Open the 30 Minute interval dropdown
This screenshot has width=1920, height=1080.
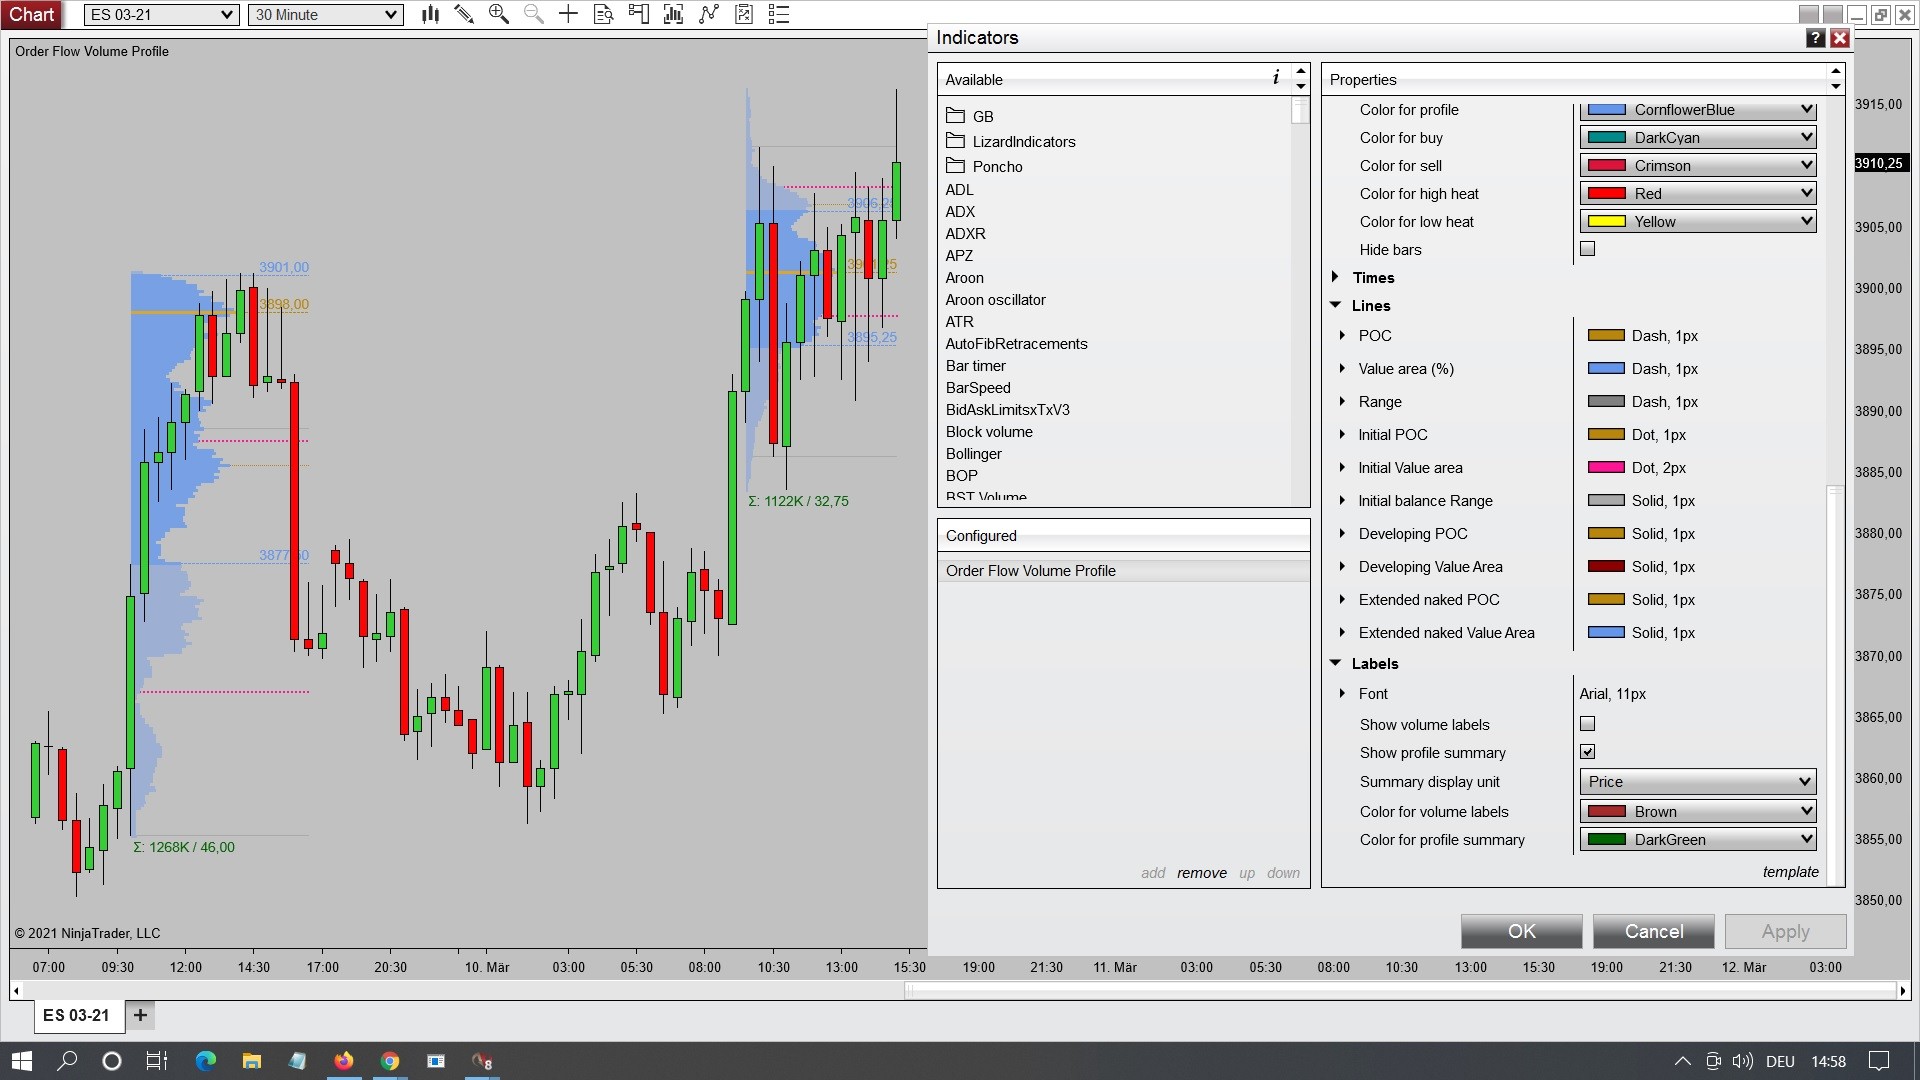tap(325, 14)
